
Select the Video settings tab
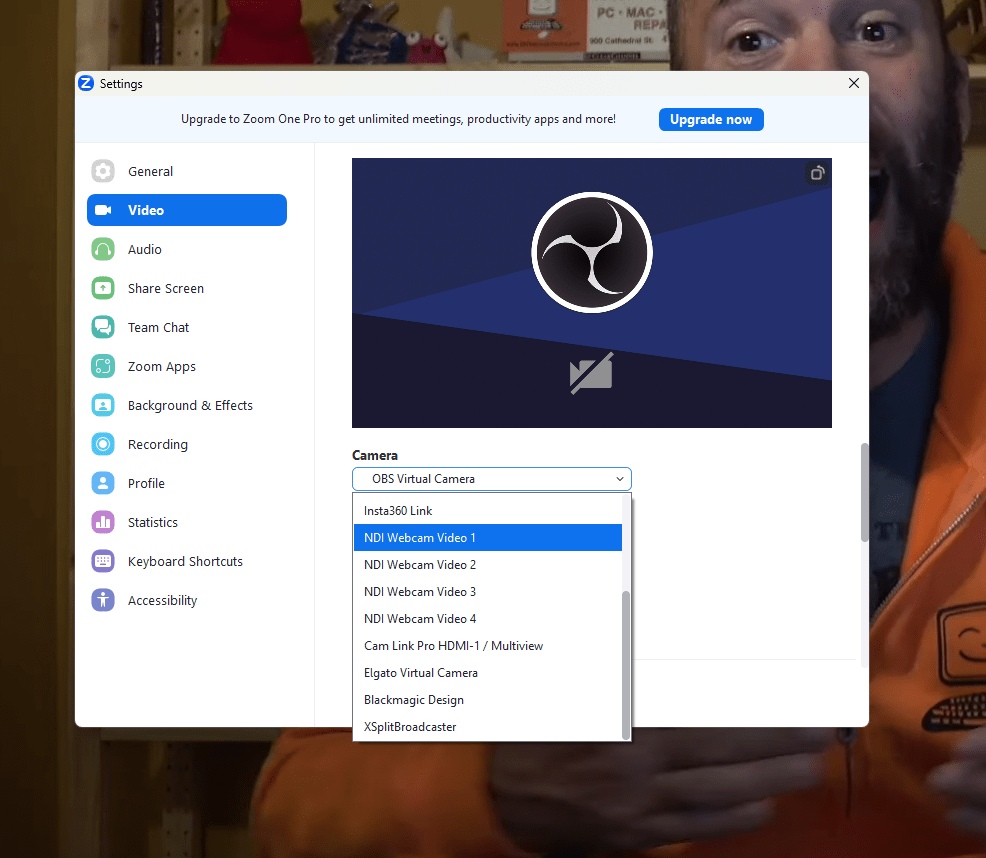(187, 210)
